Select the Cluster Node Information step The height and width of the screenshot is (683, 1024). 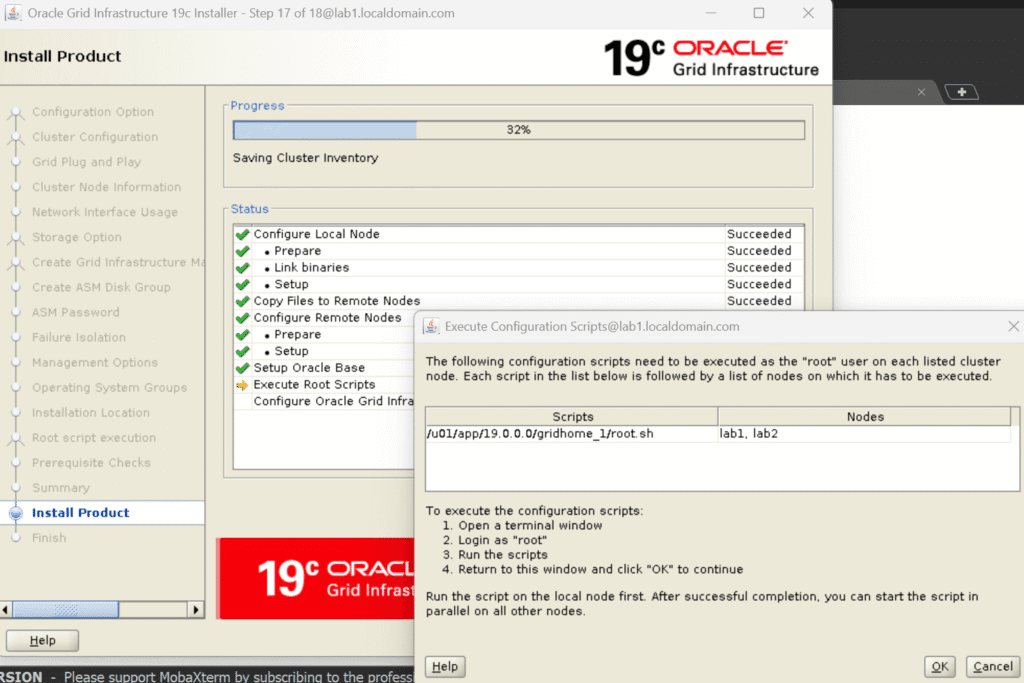click(x=106, y=187)
